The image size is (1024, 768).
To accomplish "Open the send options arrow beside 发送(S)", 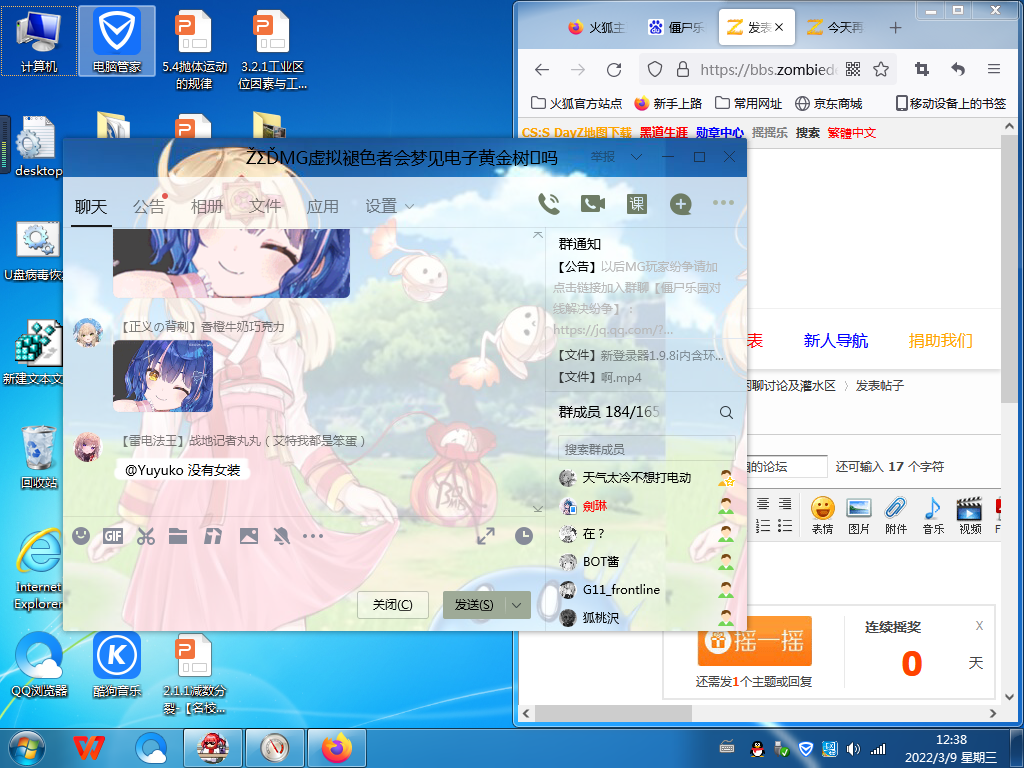I will [517, 605].
